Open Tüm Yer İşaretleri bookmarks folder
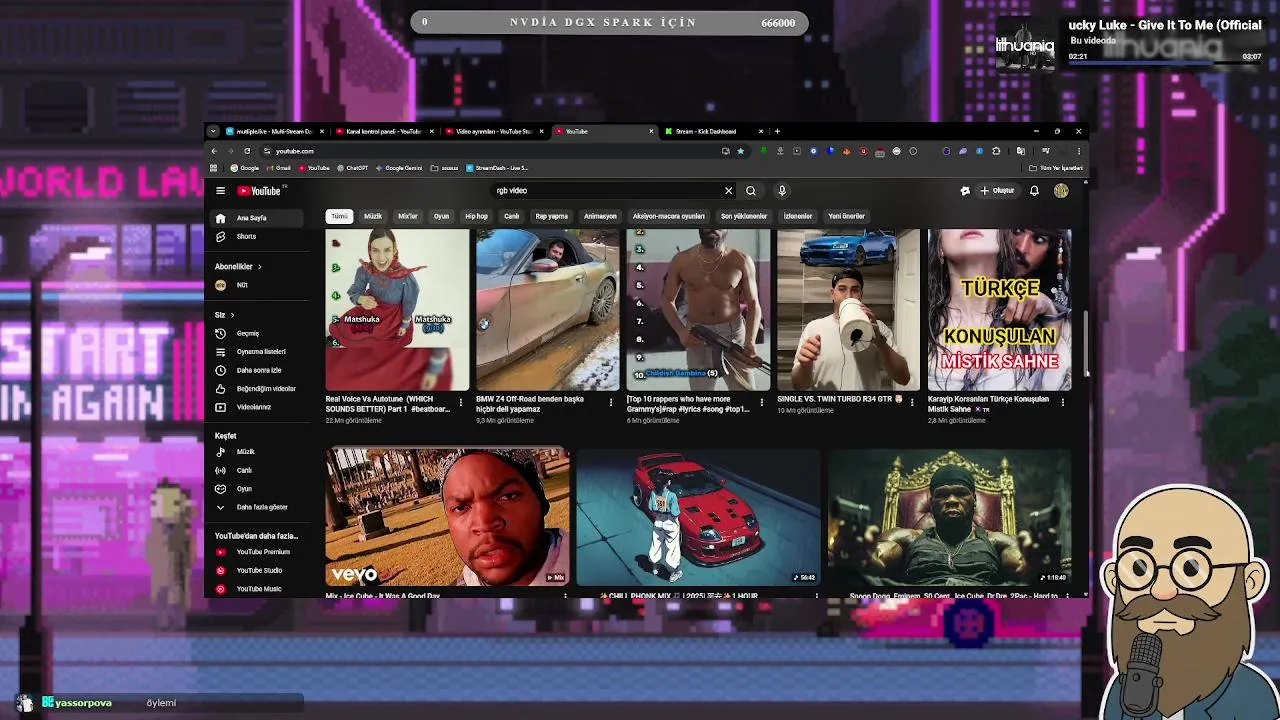1280x720 pixels. point(1055,168)
